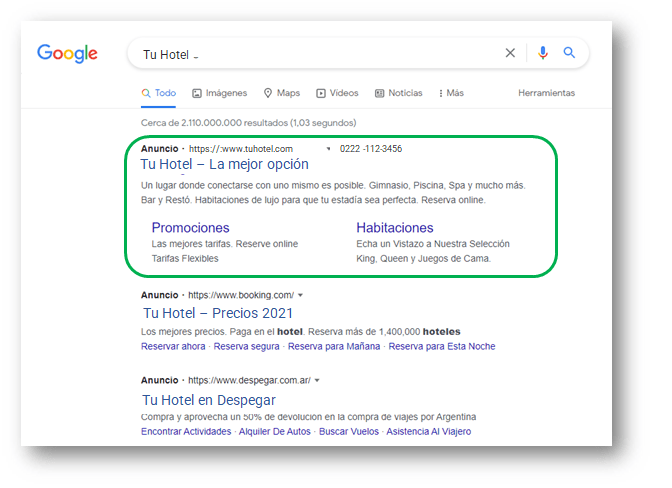Open the Promociones sitelink
The height and width of the screenshot is (488, 672).
190,228
